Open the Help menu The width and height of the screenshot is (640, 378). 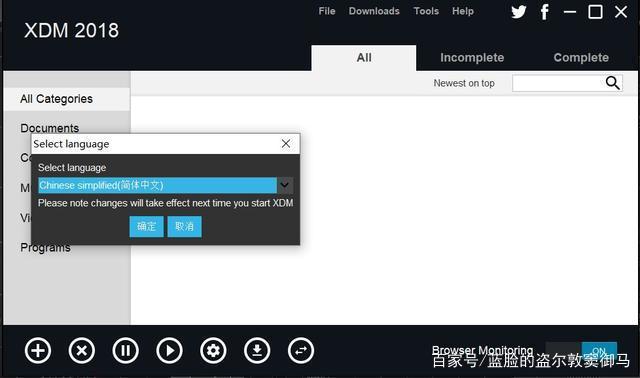click(x=463, y=11)
